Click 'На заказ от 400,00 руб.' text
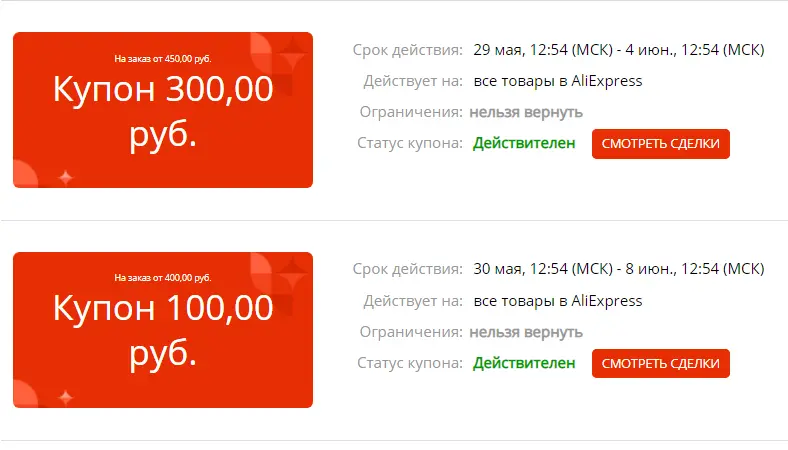Viewport: 788px width, 450px height. [x=163, y=278]
